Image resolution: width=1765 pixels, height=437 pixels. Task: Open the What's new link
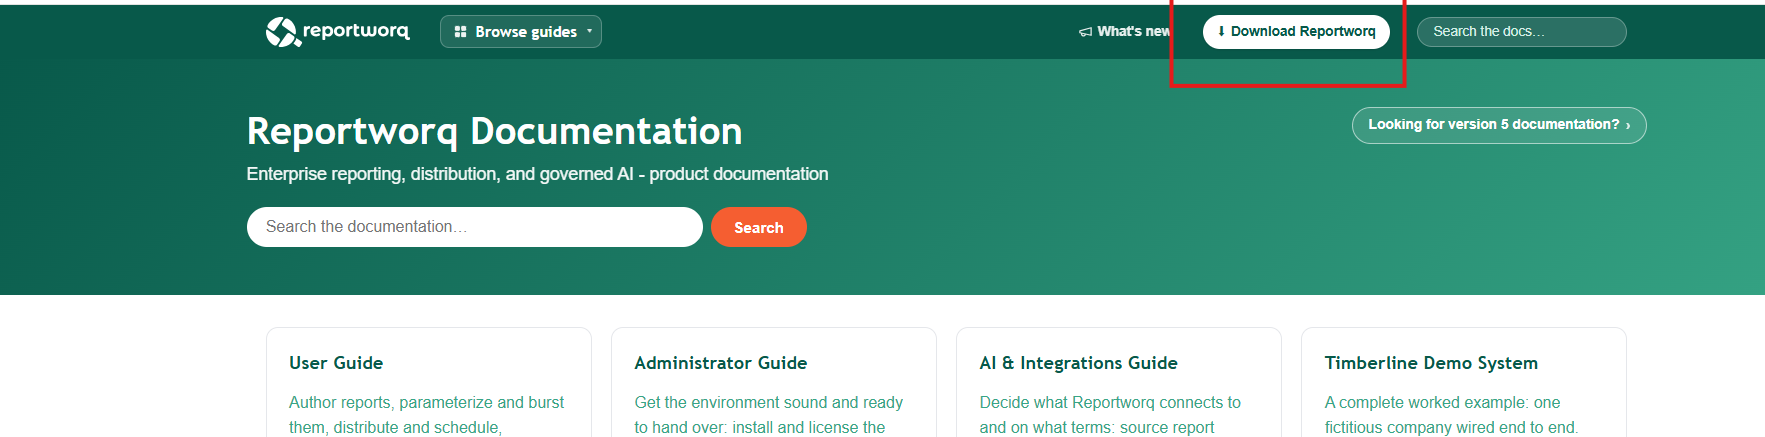tap(1124, 32)
